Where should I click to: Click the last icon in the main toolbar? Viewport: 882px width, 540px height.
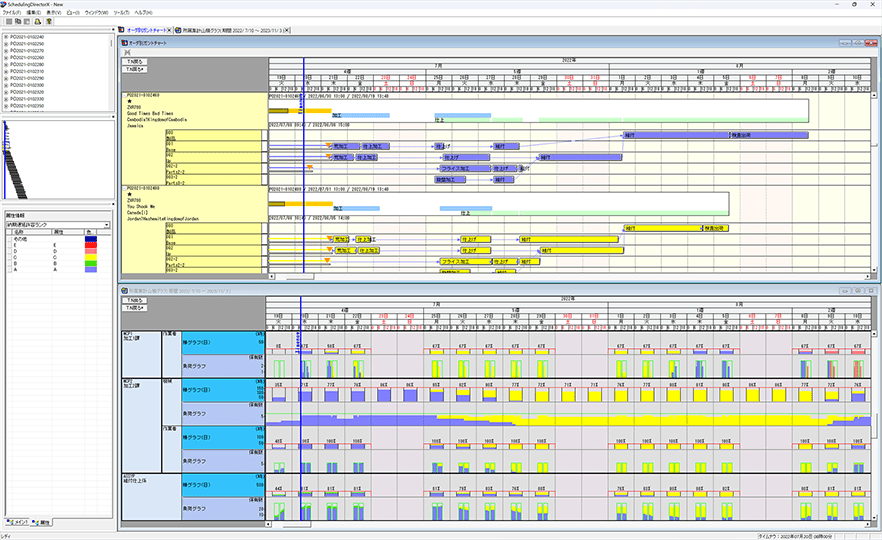click(x=48, y=20)
